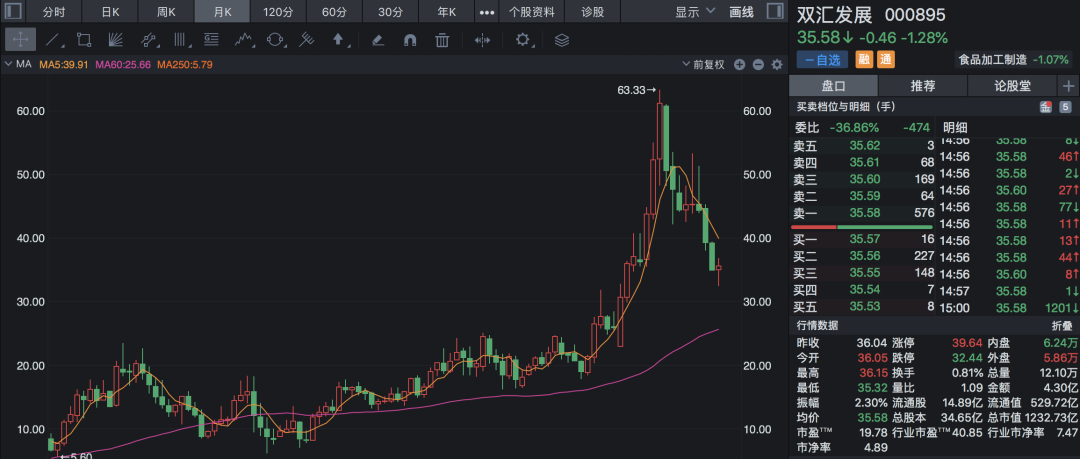Click the plus zoom-in chart icon
This screenshot has width=1080, height=459.
coord(740,65)
